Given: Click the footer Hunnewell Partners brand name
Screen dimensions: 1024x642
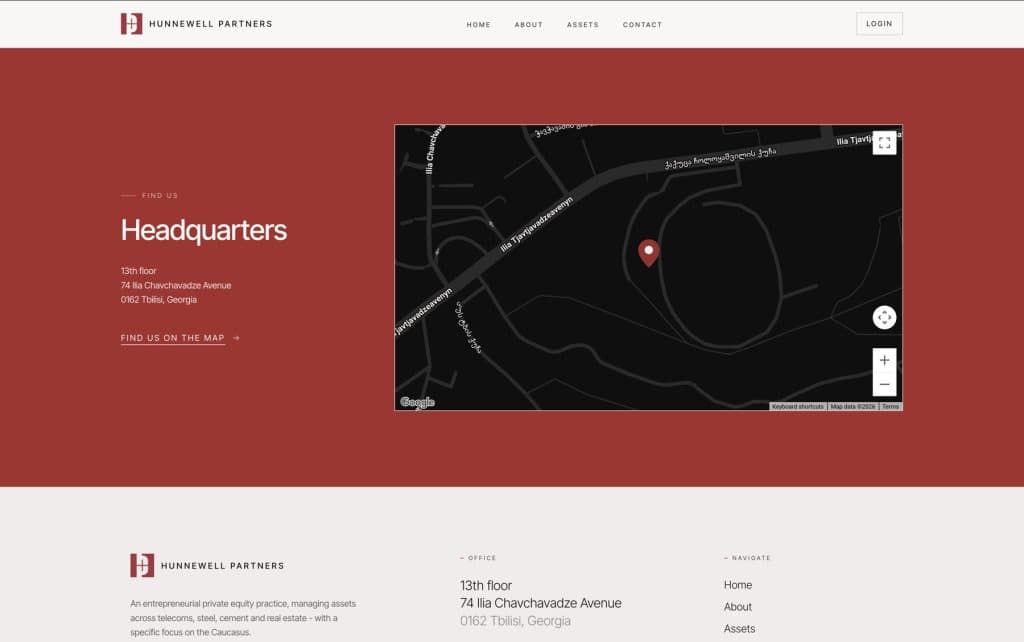Looking at the screenshot, I should (223, 566).
